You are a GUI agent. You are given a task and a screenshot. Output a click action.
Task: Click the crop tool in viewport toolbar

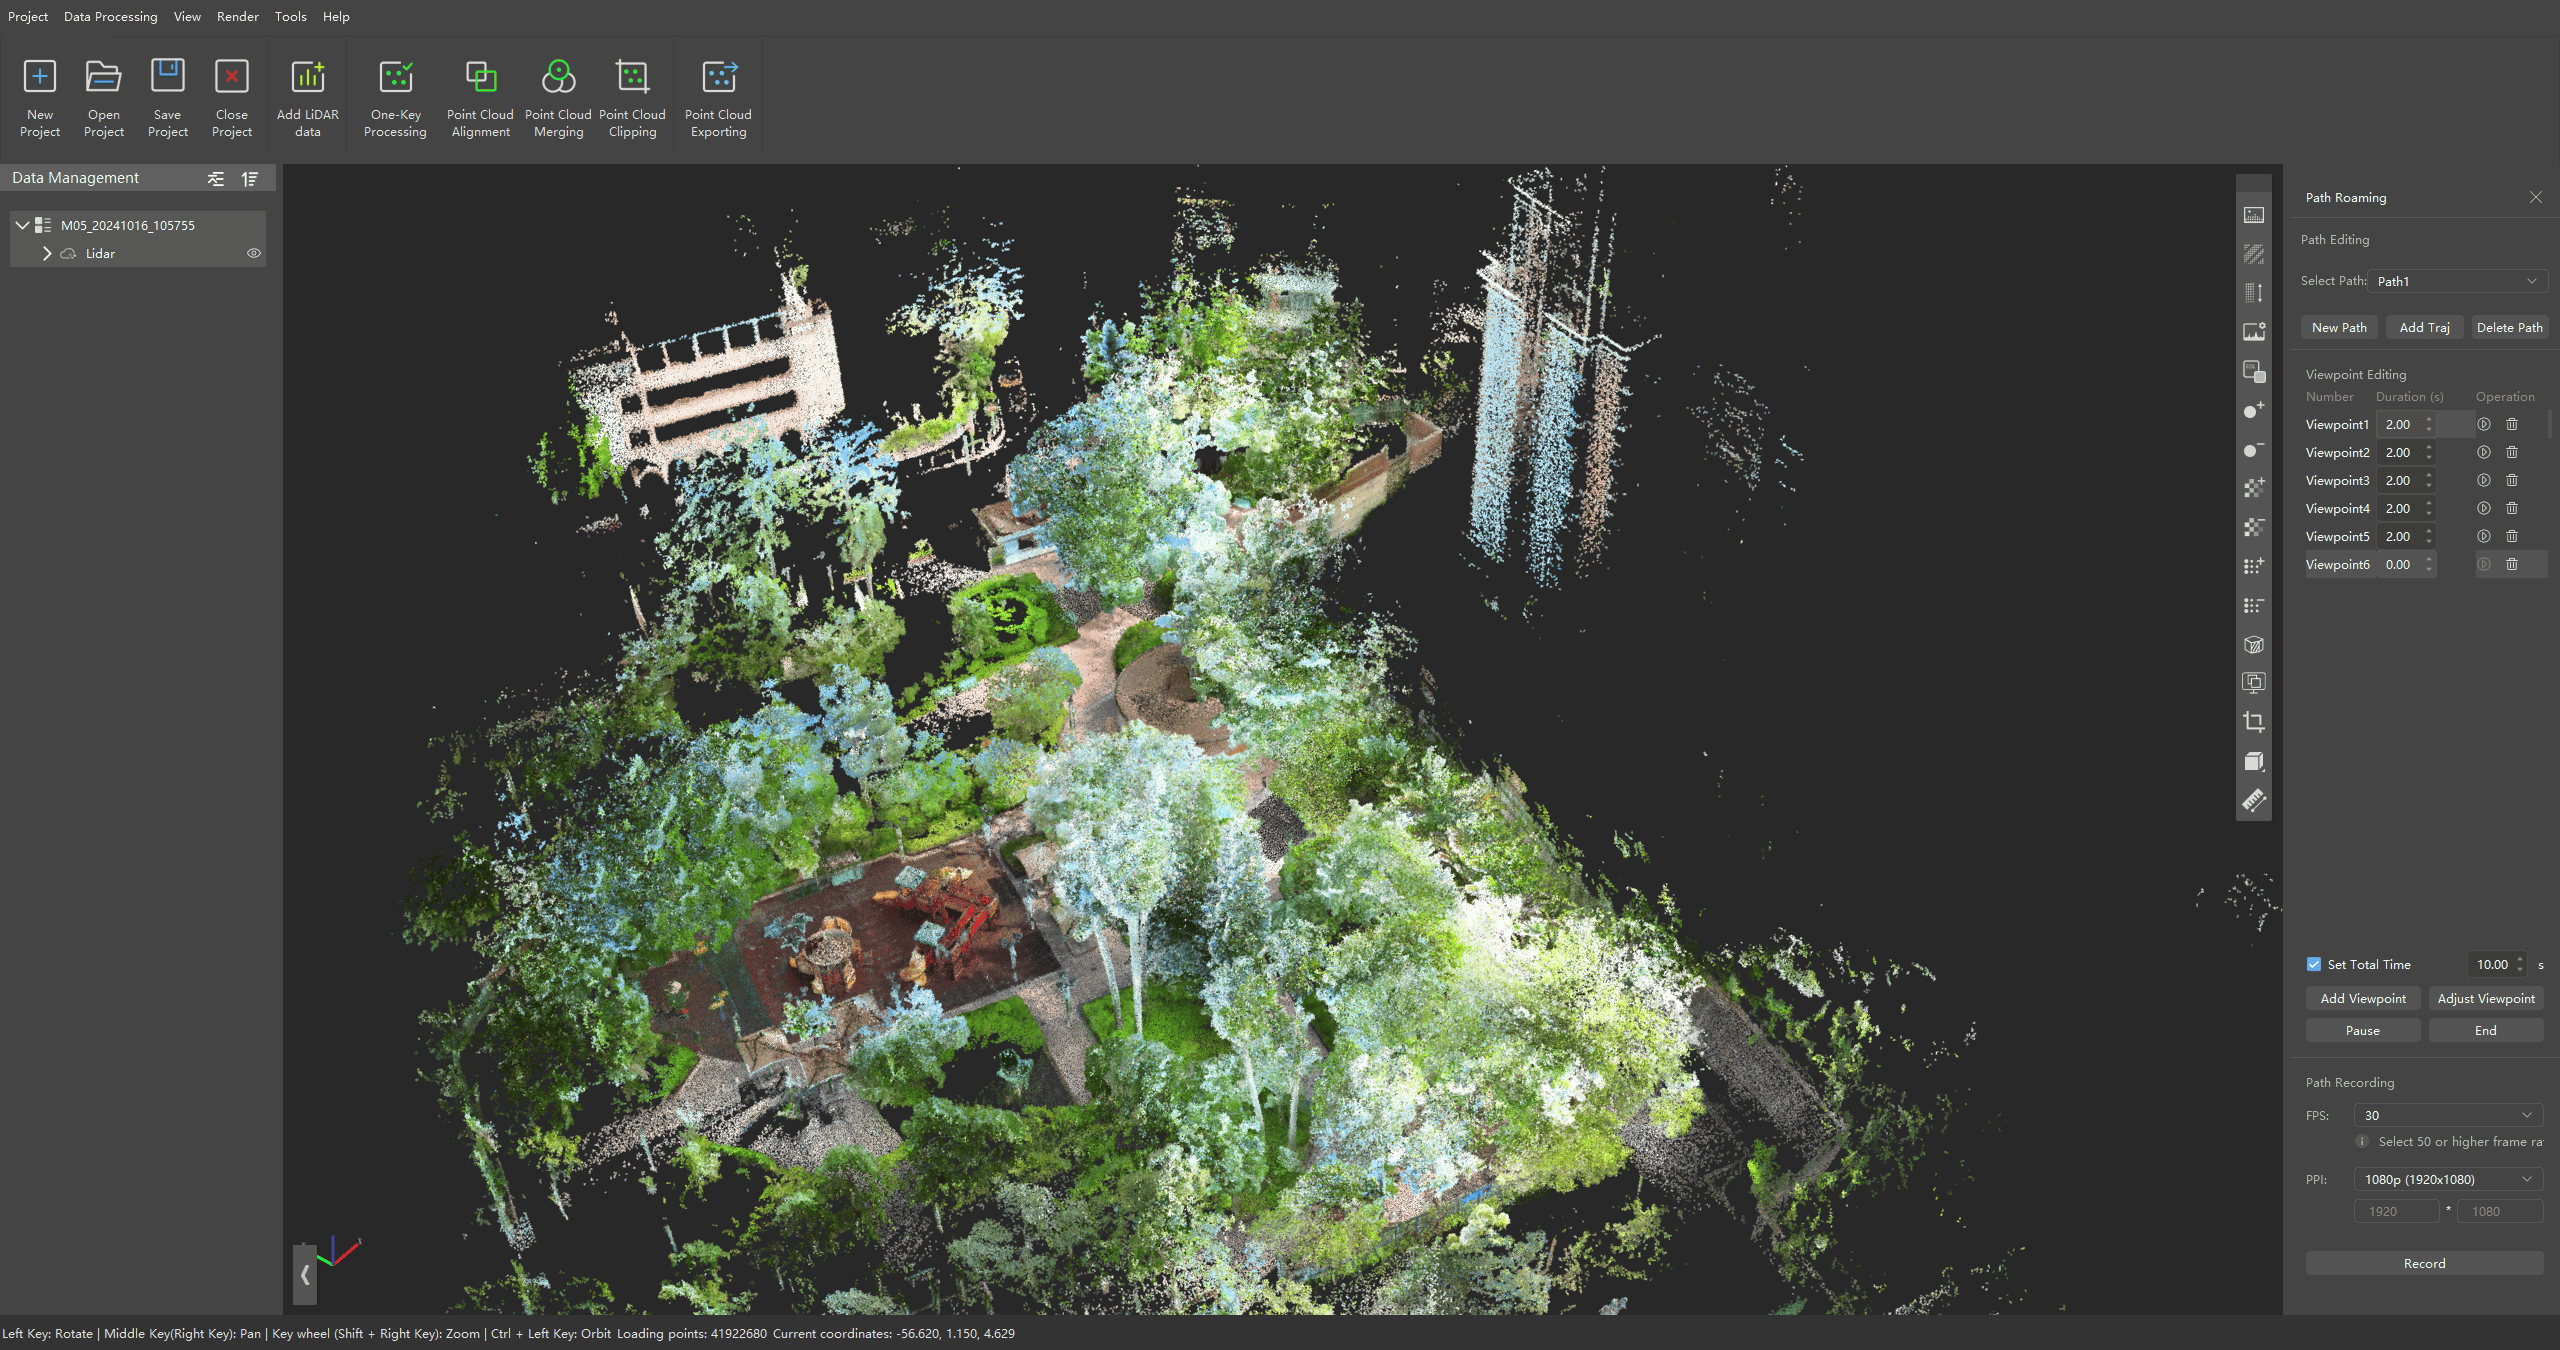coord(2253,722)
